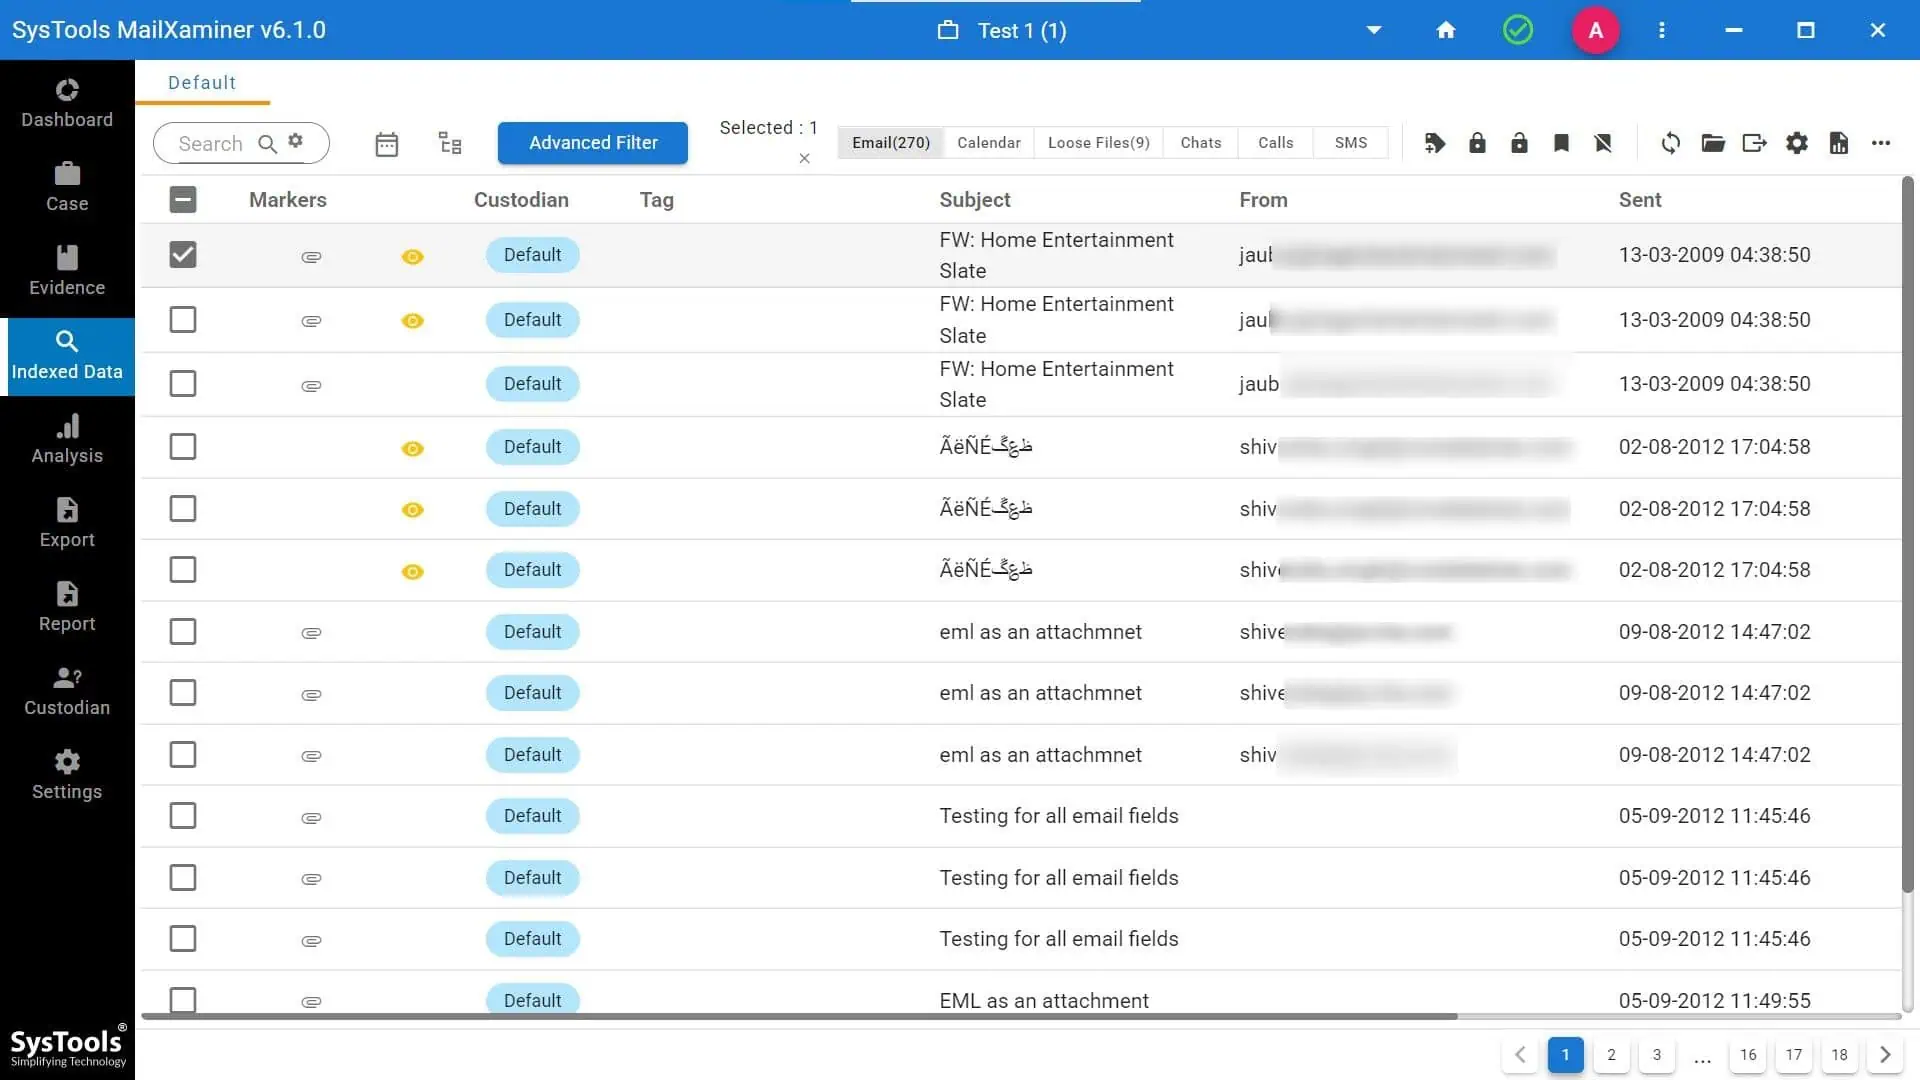Click the horizontal scrollbar below the table
The image size is (1920, 1080).
(x=800, y=1016)
